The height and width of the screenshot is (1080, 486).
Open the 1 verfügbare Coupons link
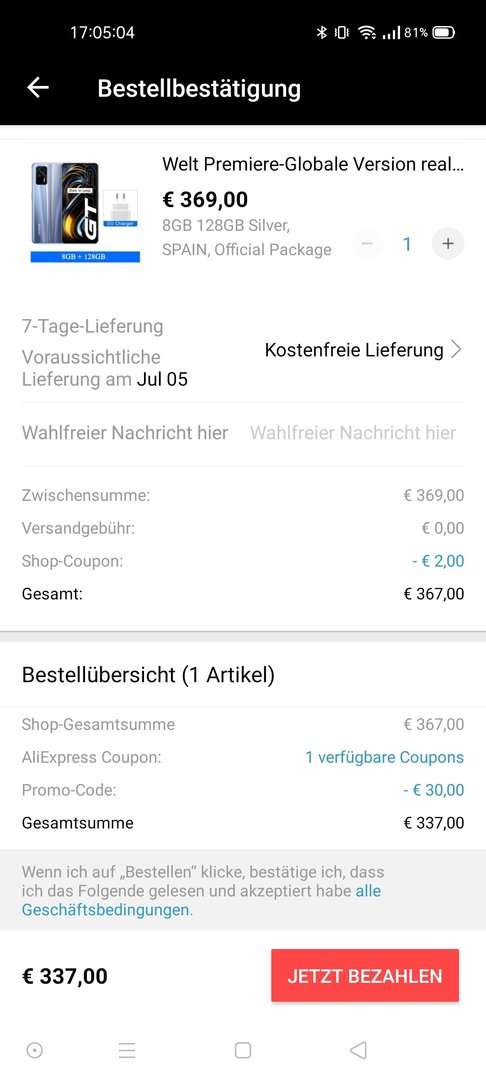pyautogui.click(x=385, y=757)
